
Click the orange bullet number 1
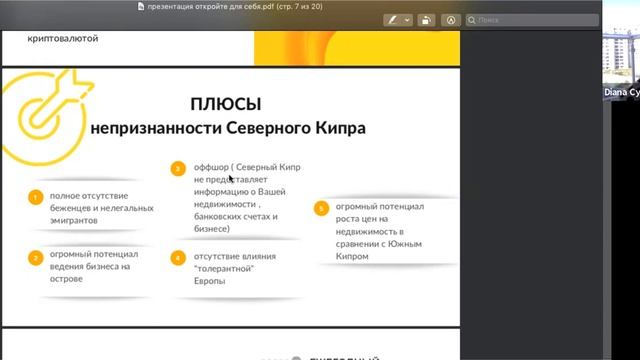point(36,198)
